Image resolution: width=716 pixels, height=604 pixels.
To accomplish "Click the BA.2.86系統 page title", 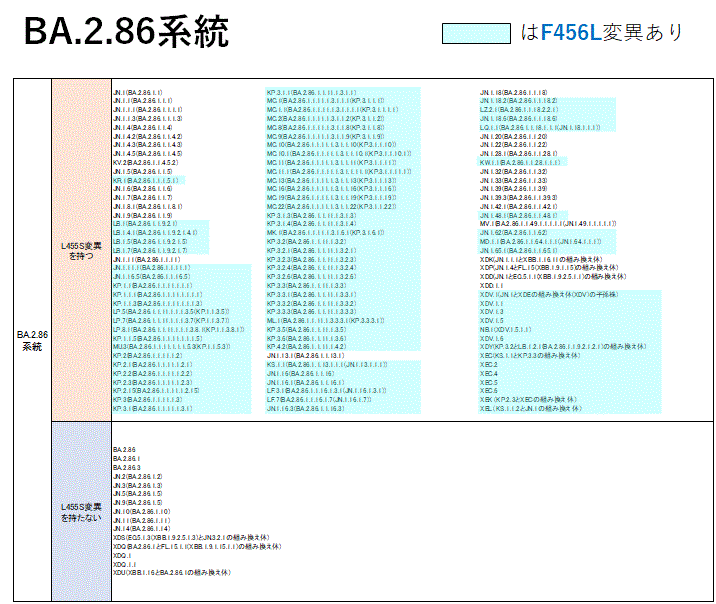I will 126,33.
